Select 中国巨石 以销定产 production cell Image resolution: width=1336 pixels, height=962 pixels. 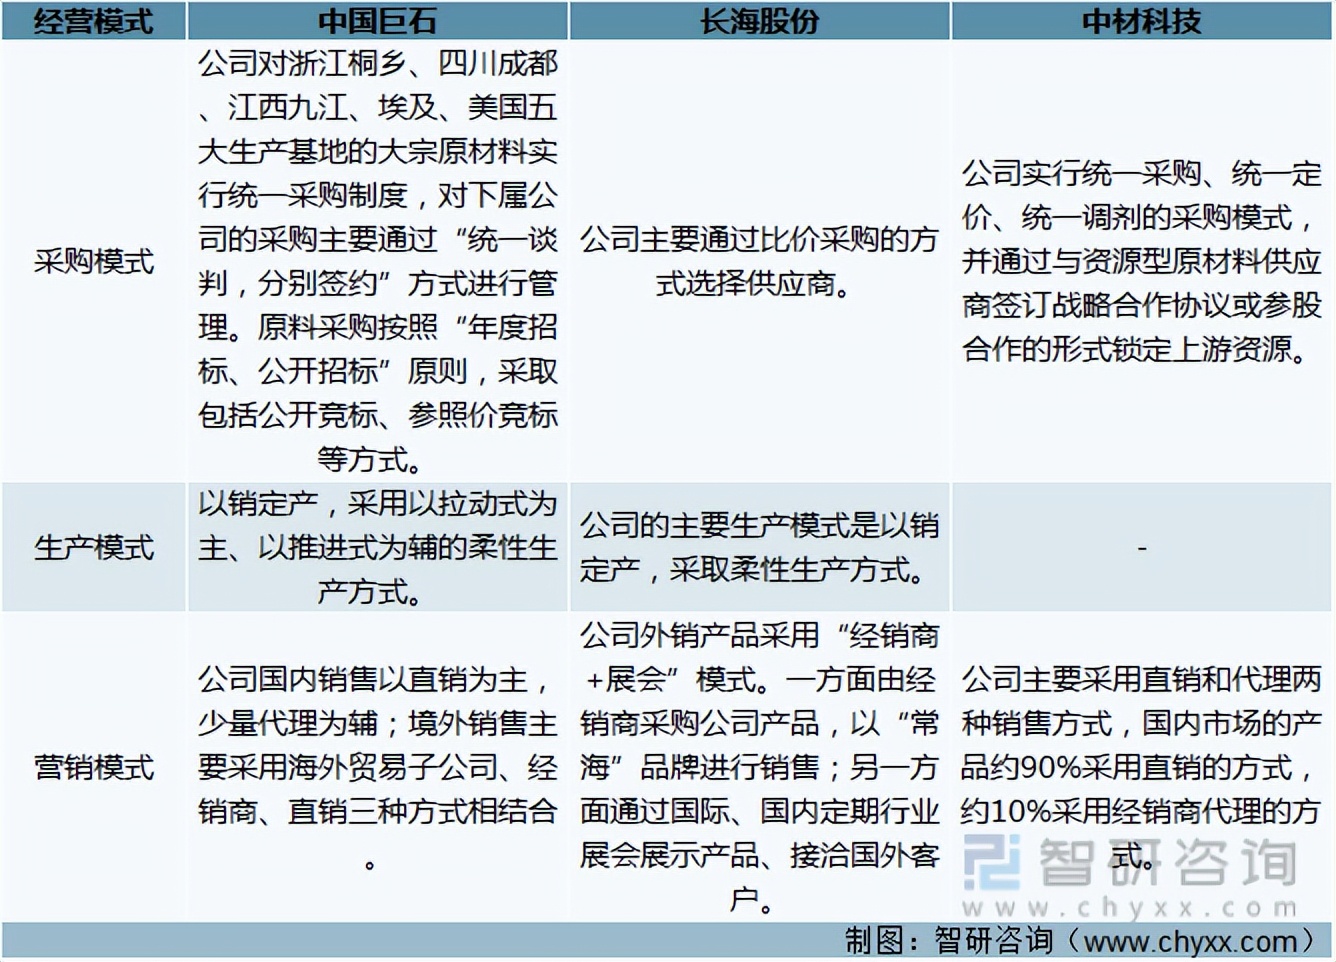click(377, 548)
